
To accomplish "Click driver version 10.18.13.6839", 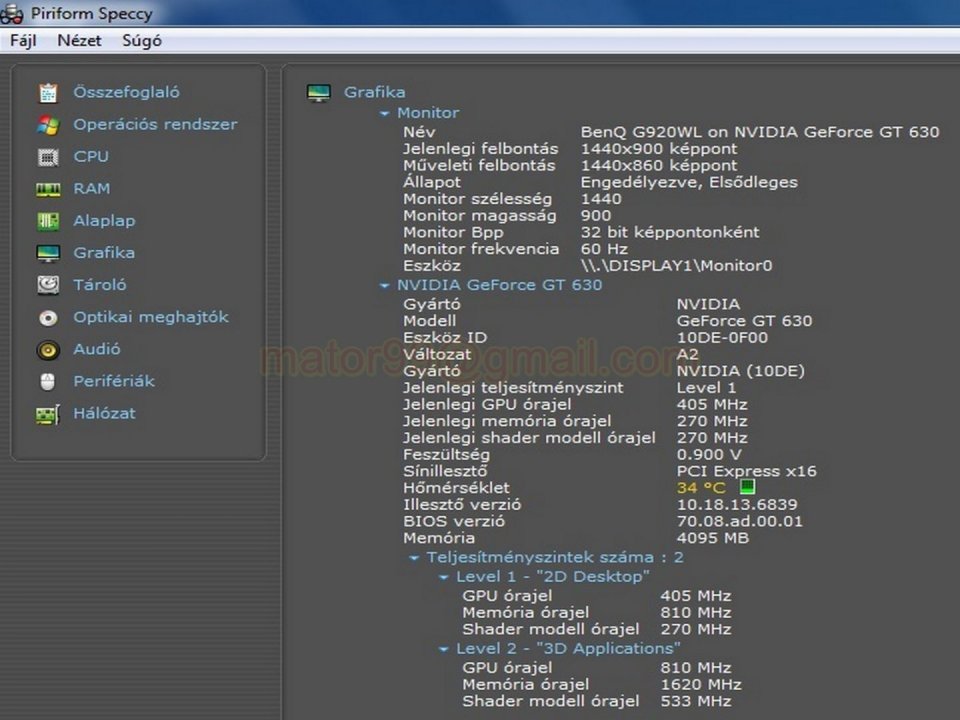I will (737, 504).
